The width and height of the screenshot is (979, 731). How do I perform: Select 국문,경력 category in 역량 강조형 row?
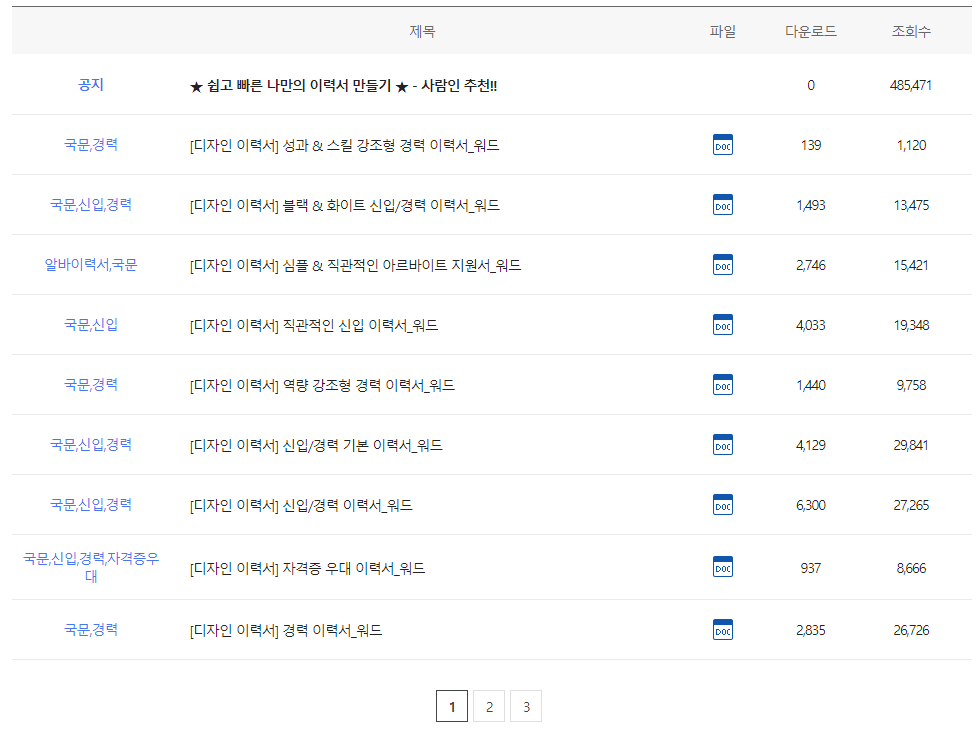tap(91, 385)
